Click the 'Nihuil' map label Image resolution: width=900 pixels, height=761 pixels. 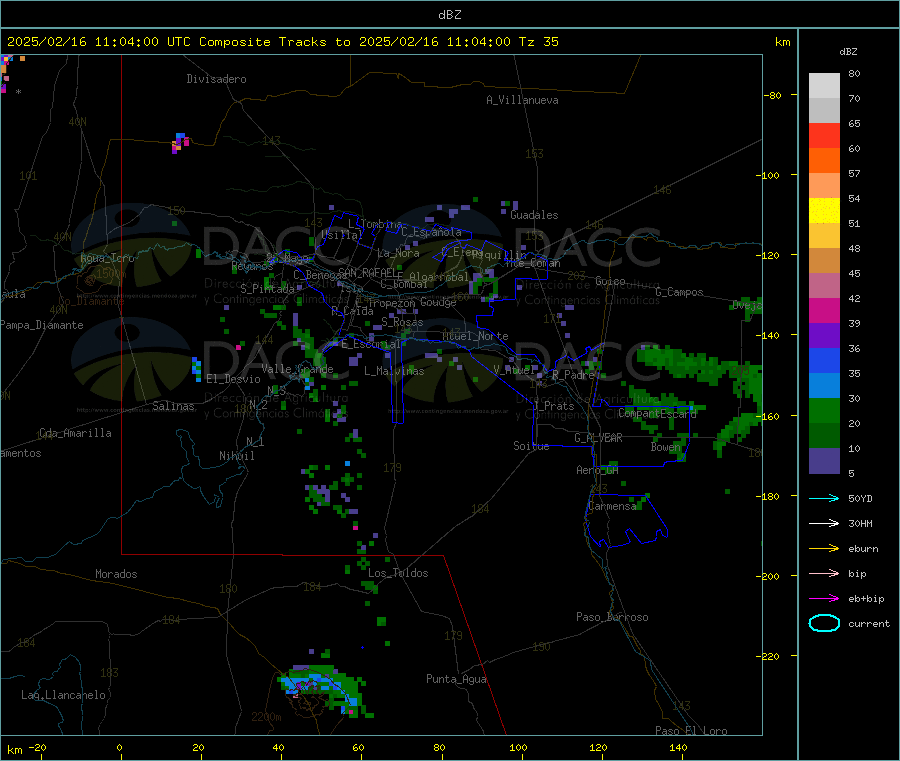[x=236, y=456]
